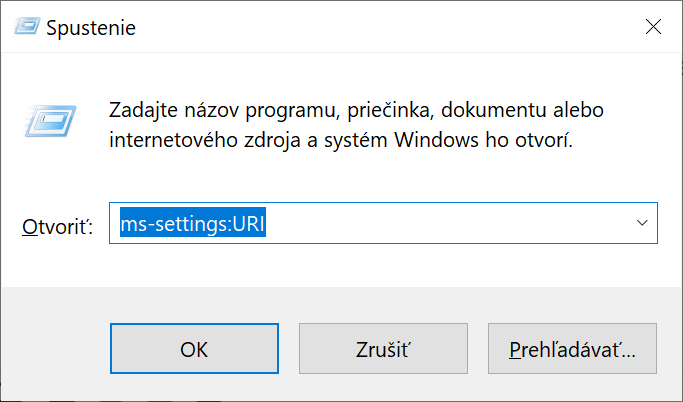Viewport: 683px width, 402px height.
Task: Click empty title bar area right of Spustenie
Action: [380, 28]
